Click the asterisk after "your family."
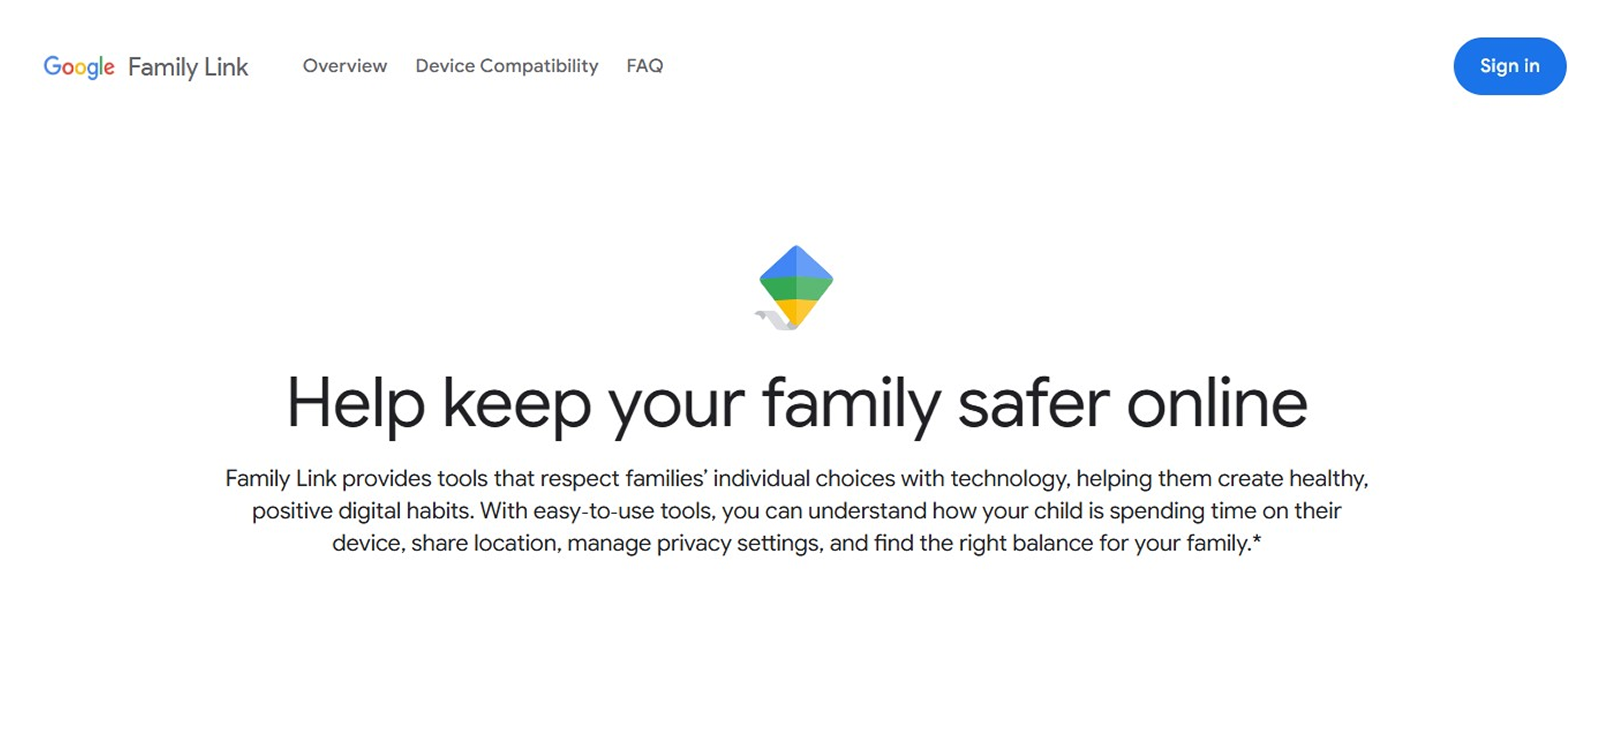 pos(1257,541)
